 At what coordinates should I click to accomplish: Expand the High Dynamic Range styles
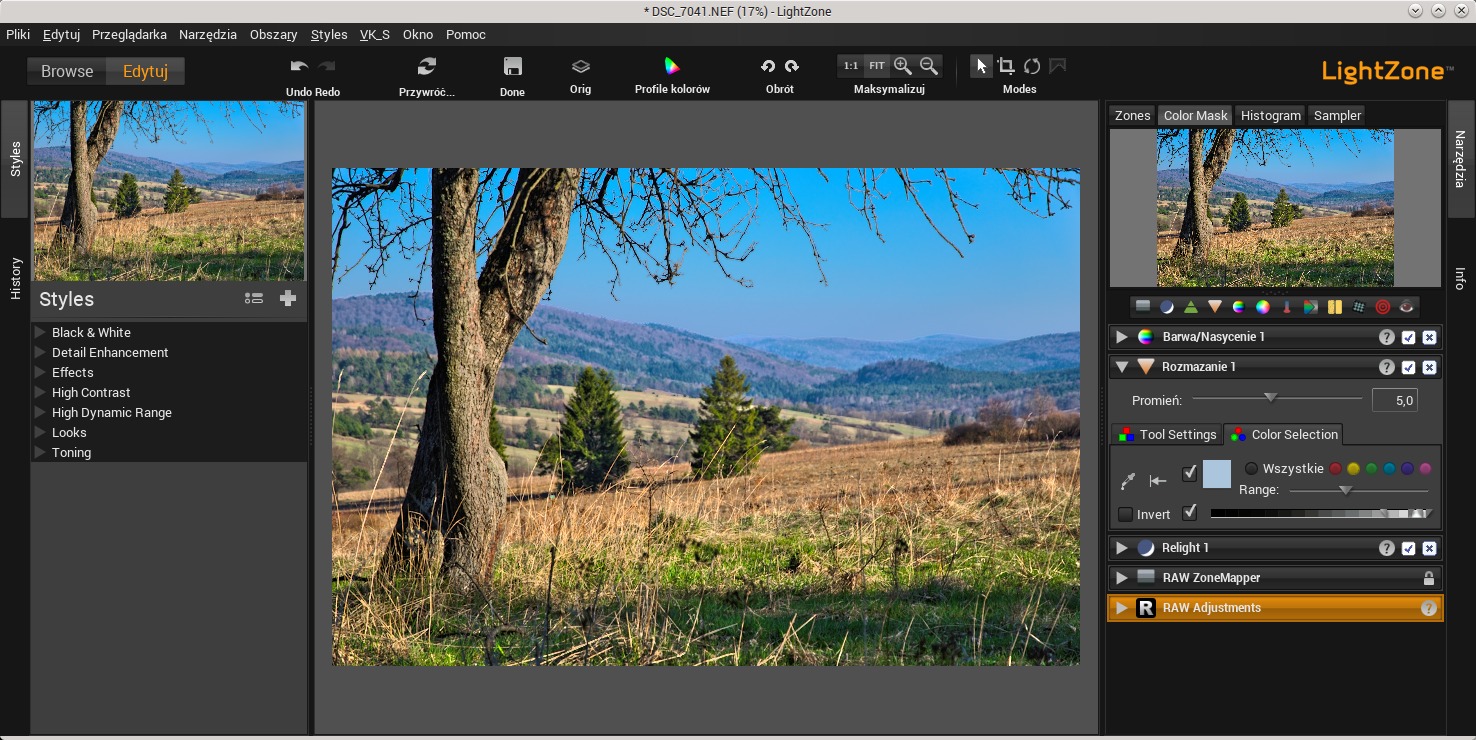pos(40,412)
